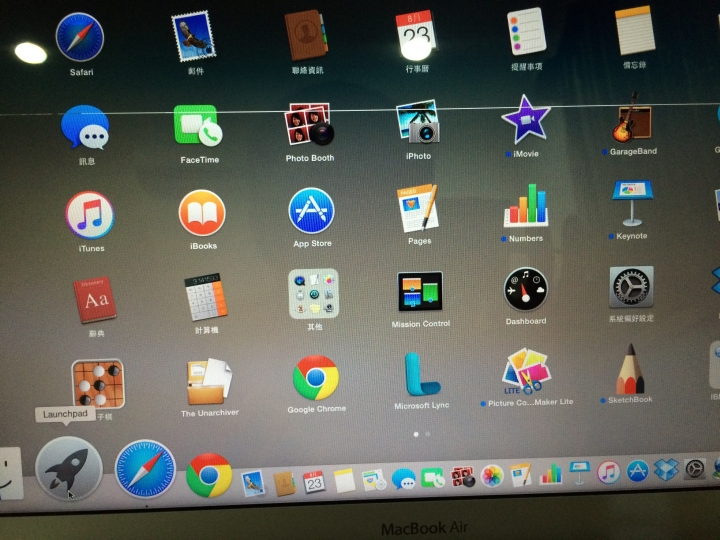Open Numbers chart icon in the Dock
The image size is (720, 540).
(x=551, y=473)
